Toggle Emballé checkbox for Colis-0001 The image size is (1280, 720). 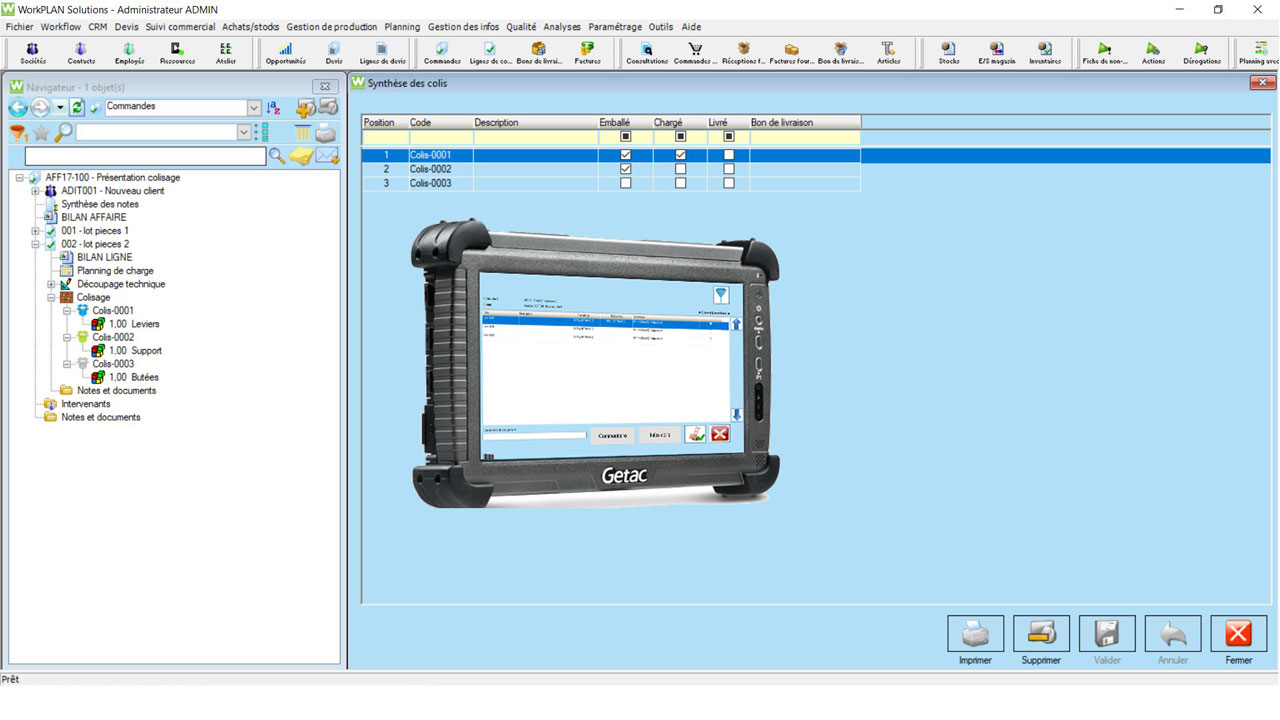626,155
